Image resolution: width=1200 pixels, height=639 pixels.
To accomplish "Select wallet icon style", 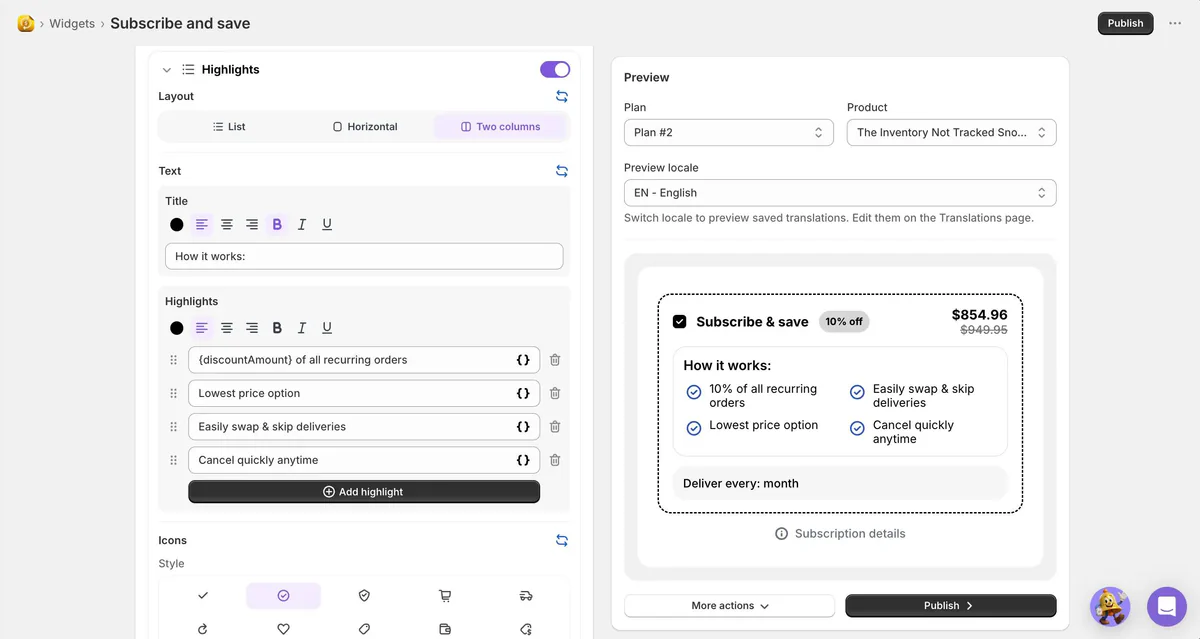I will 445,629.
